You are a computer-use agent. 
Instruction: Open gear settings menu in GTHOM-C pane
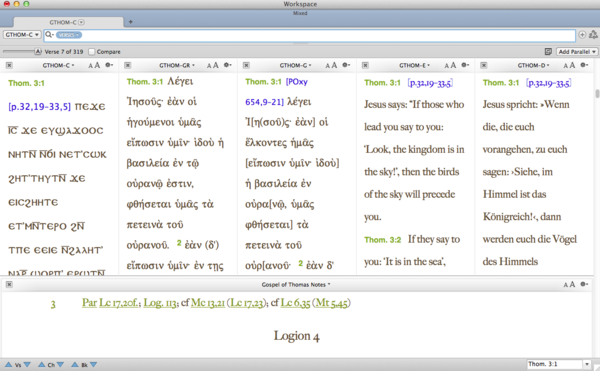click(109, 65)
